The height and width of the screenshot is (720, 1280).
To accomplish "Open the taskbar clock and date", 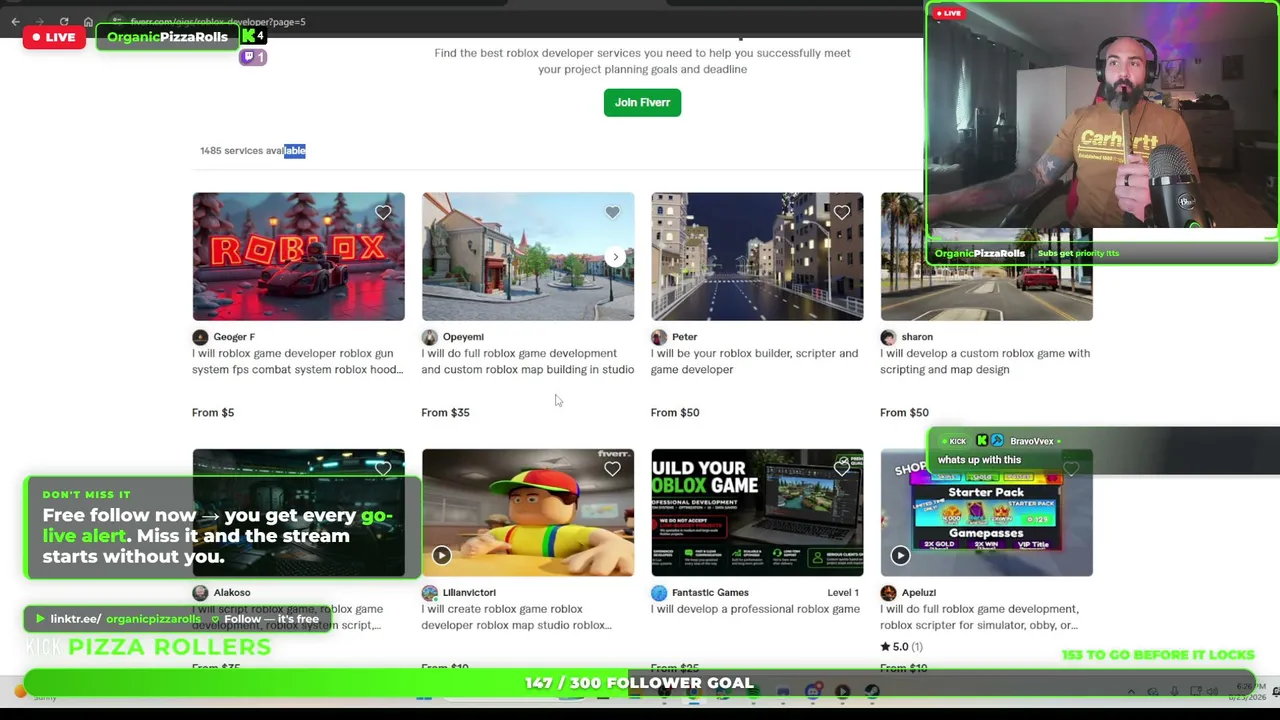I will tap(1246, 691).
